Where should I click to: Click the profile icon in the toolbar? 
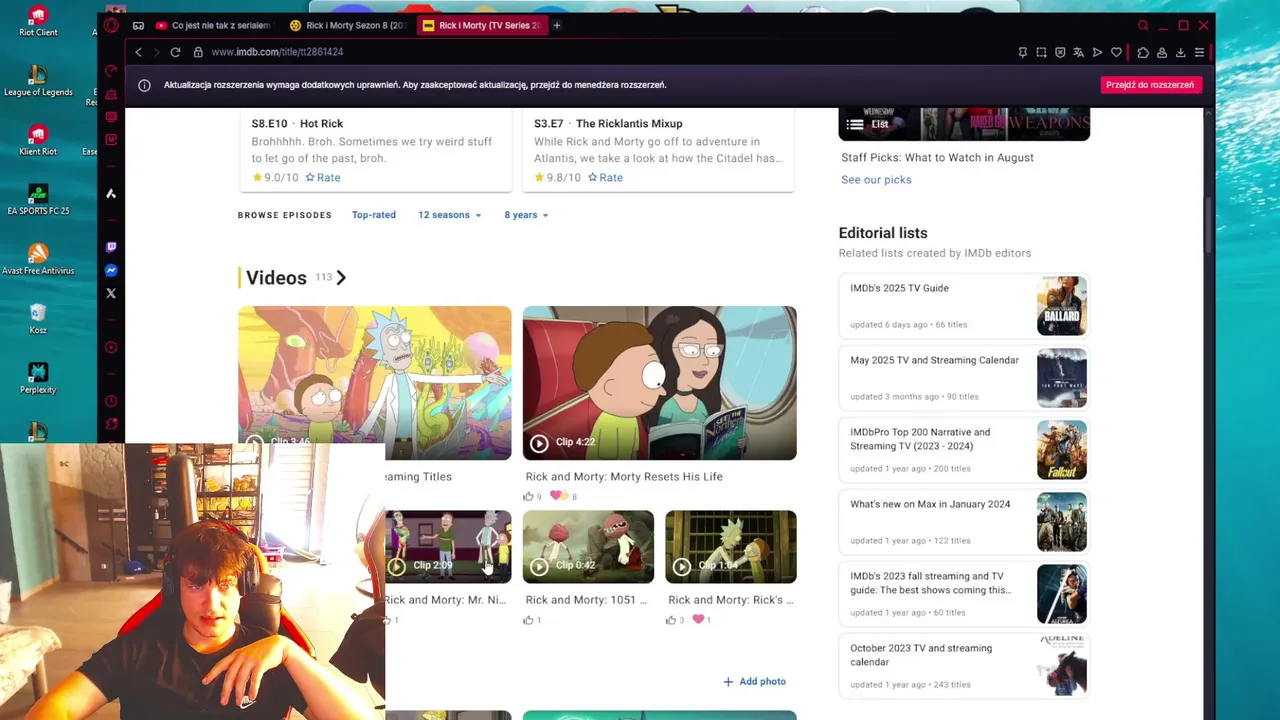point(1162,52)
